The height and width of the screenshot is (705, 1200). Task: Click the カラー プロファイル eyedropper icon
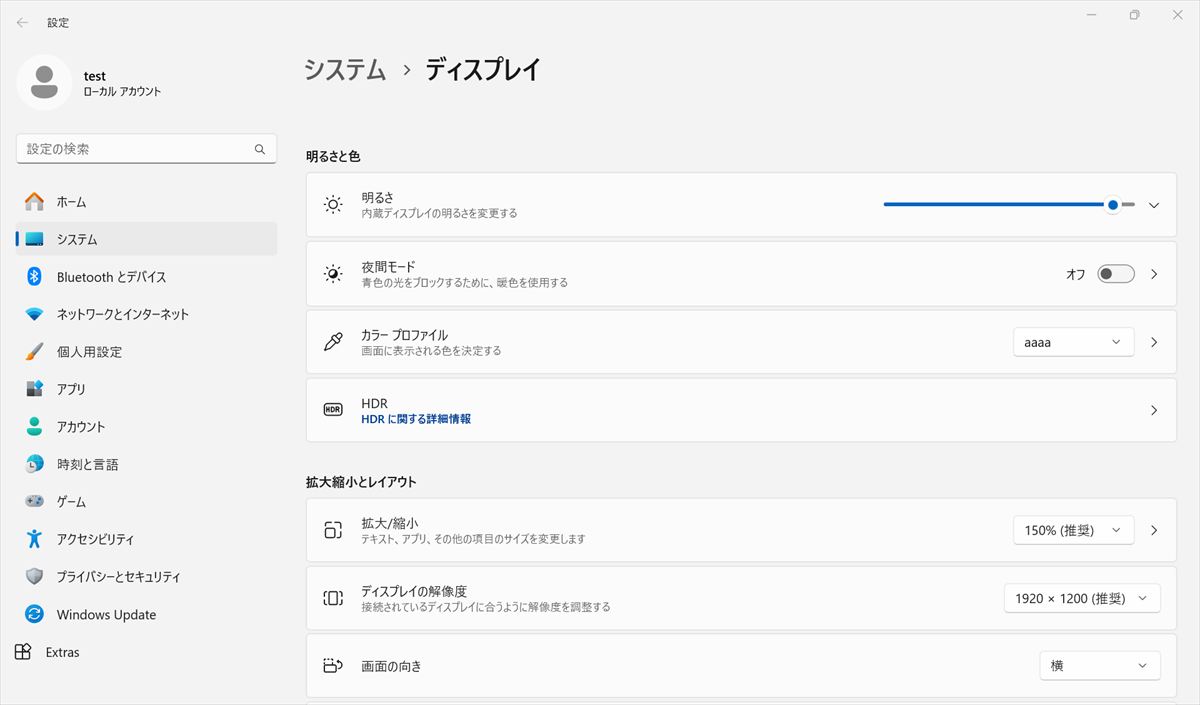click(333, 342)
